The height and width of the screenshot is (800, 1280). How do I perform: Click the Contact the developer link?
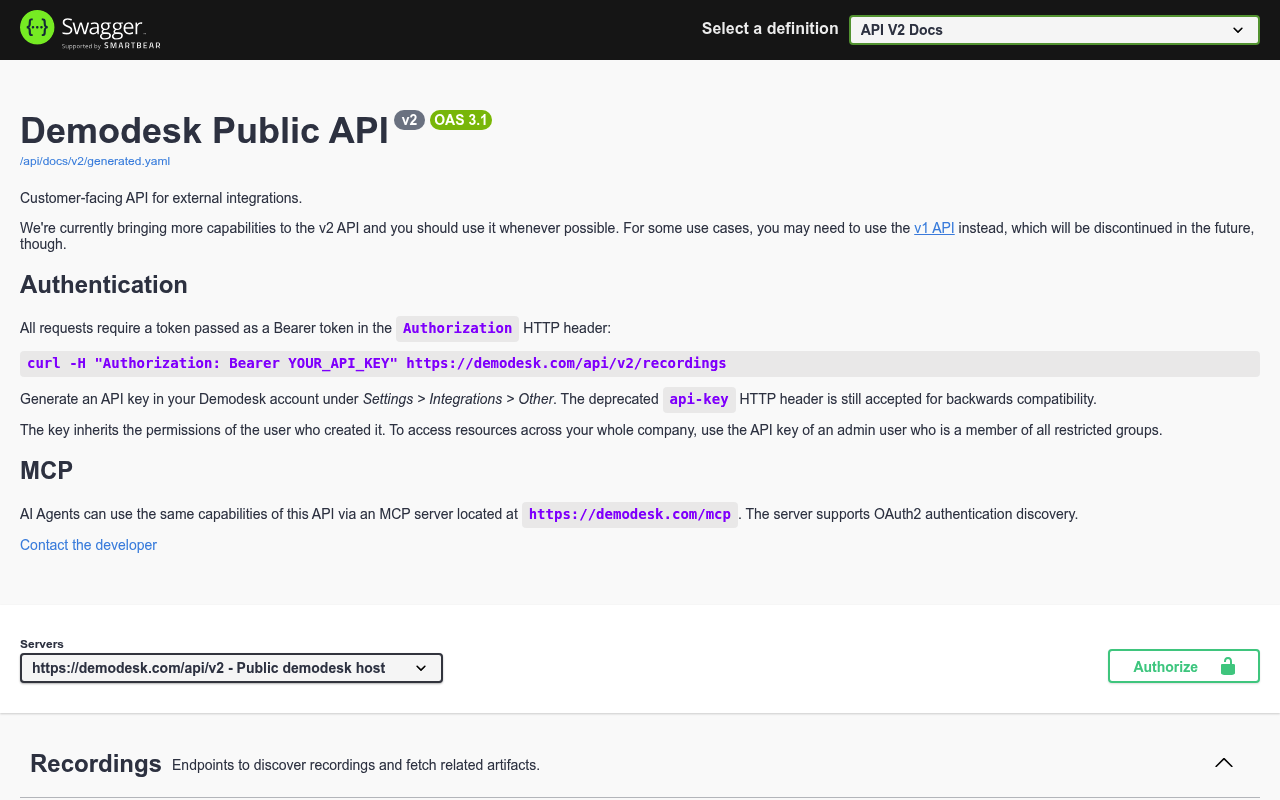click(88, 545)
